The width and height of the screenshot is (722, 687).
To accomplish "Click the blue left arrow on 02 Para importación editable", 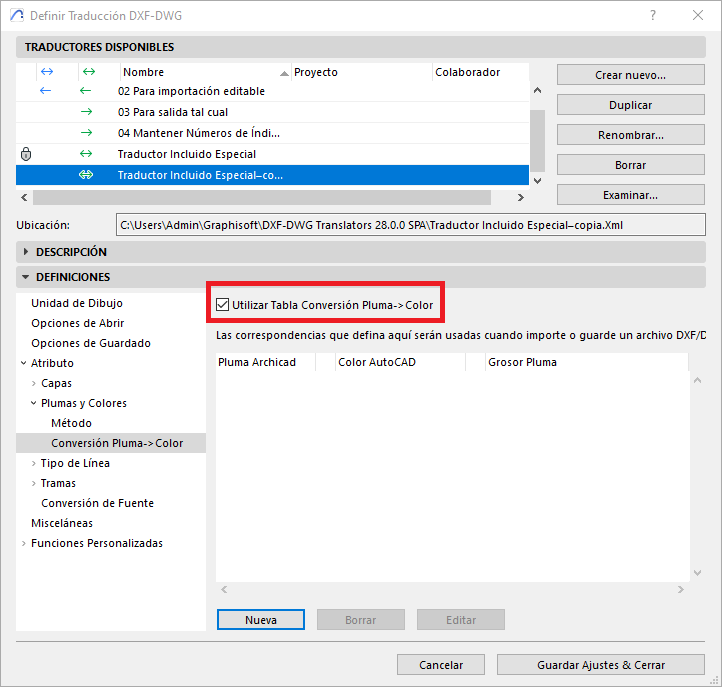I will 45,91.
